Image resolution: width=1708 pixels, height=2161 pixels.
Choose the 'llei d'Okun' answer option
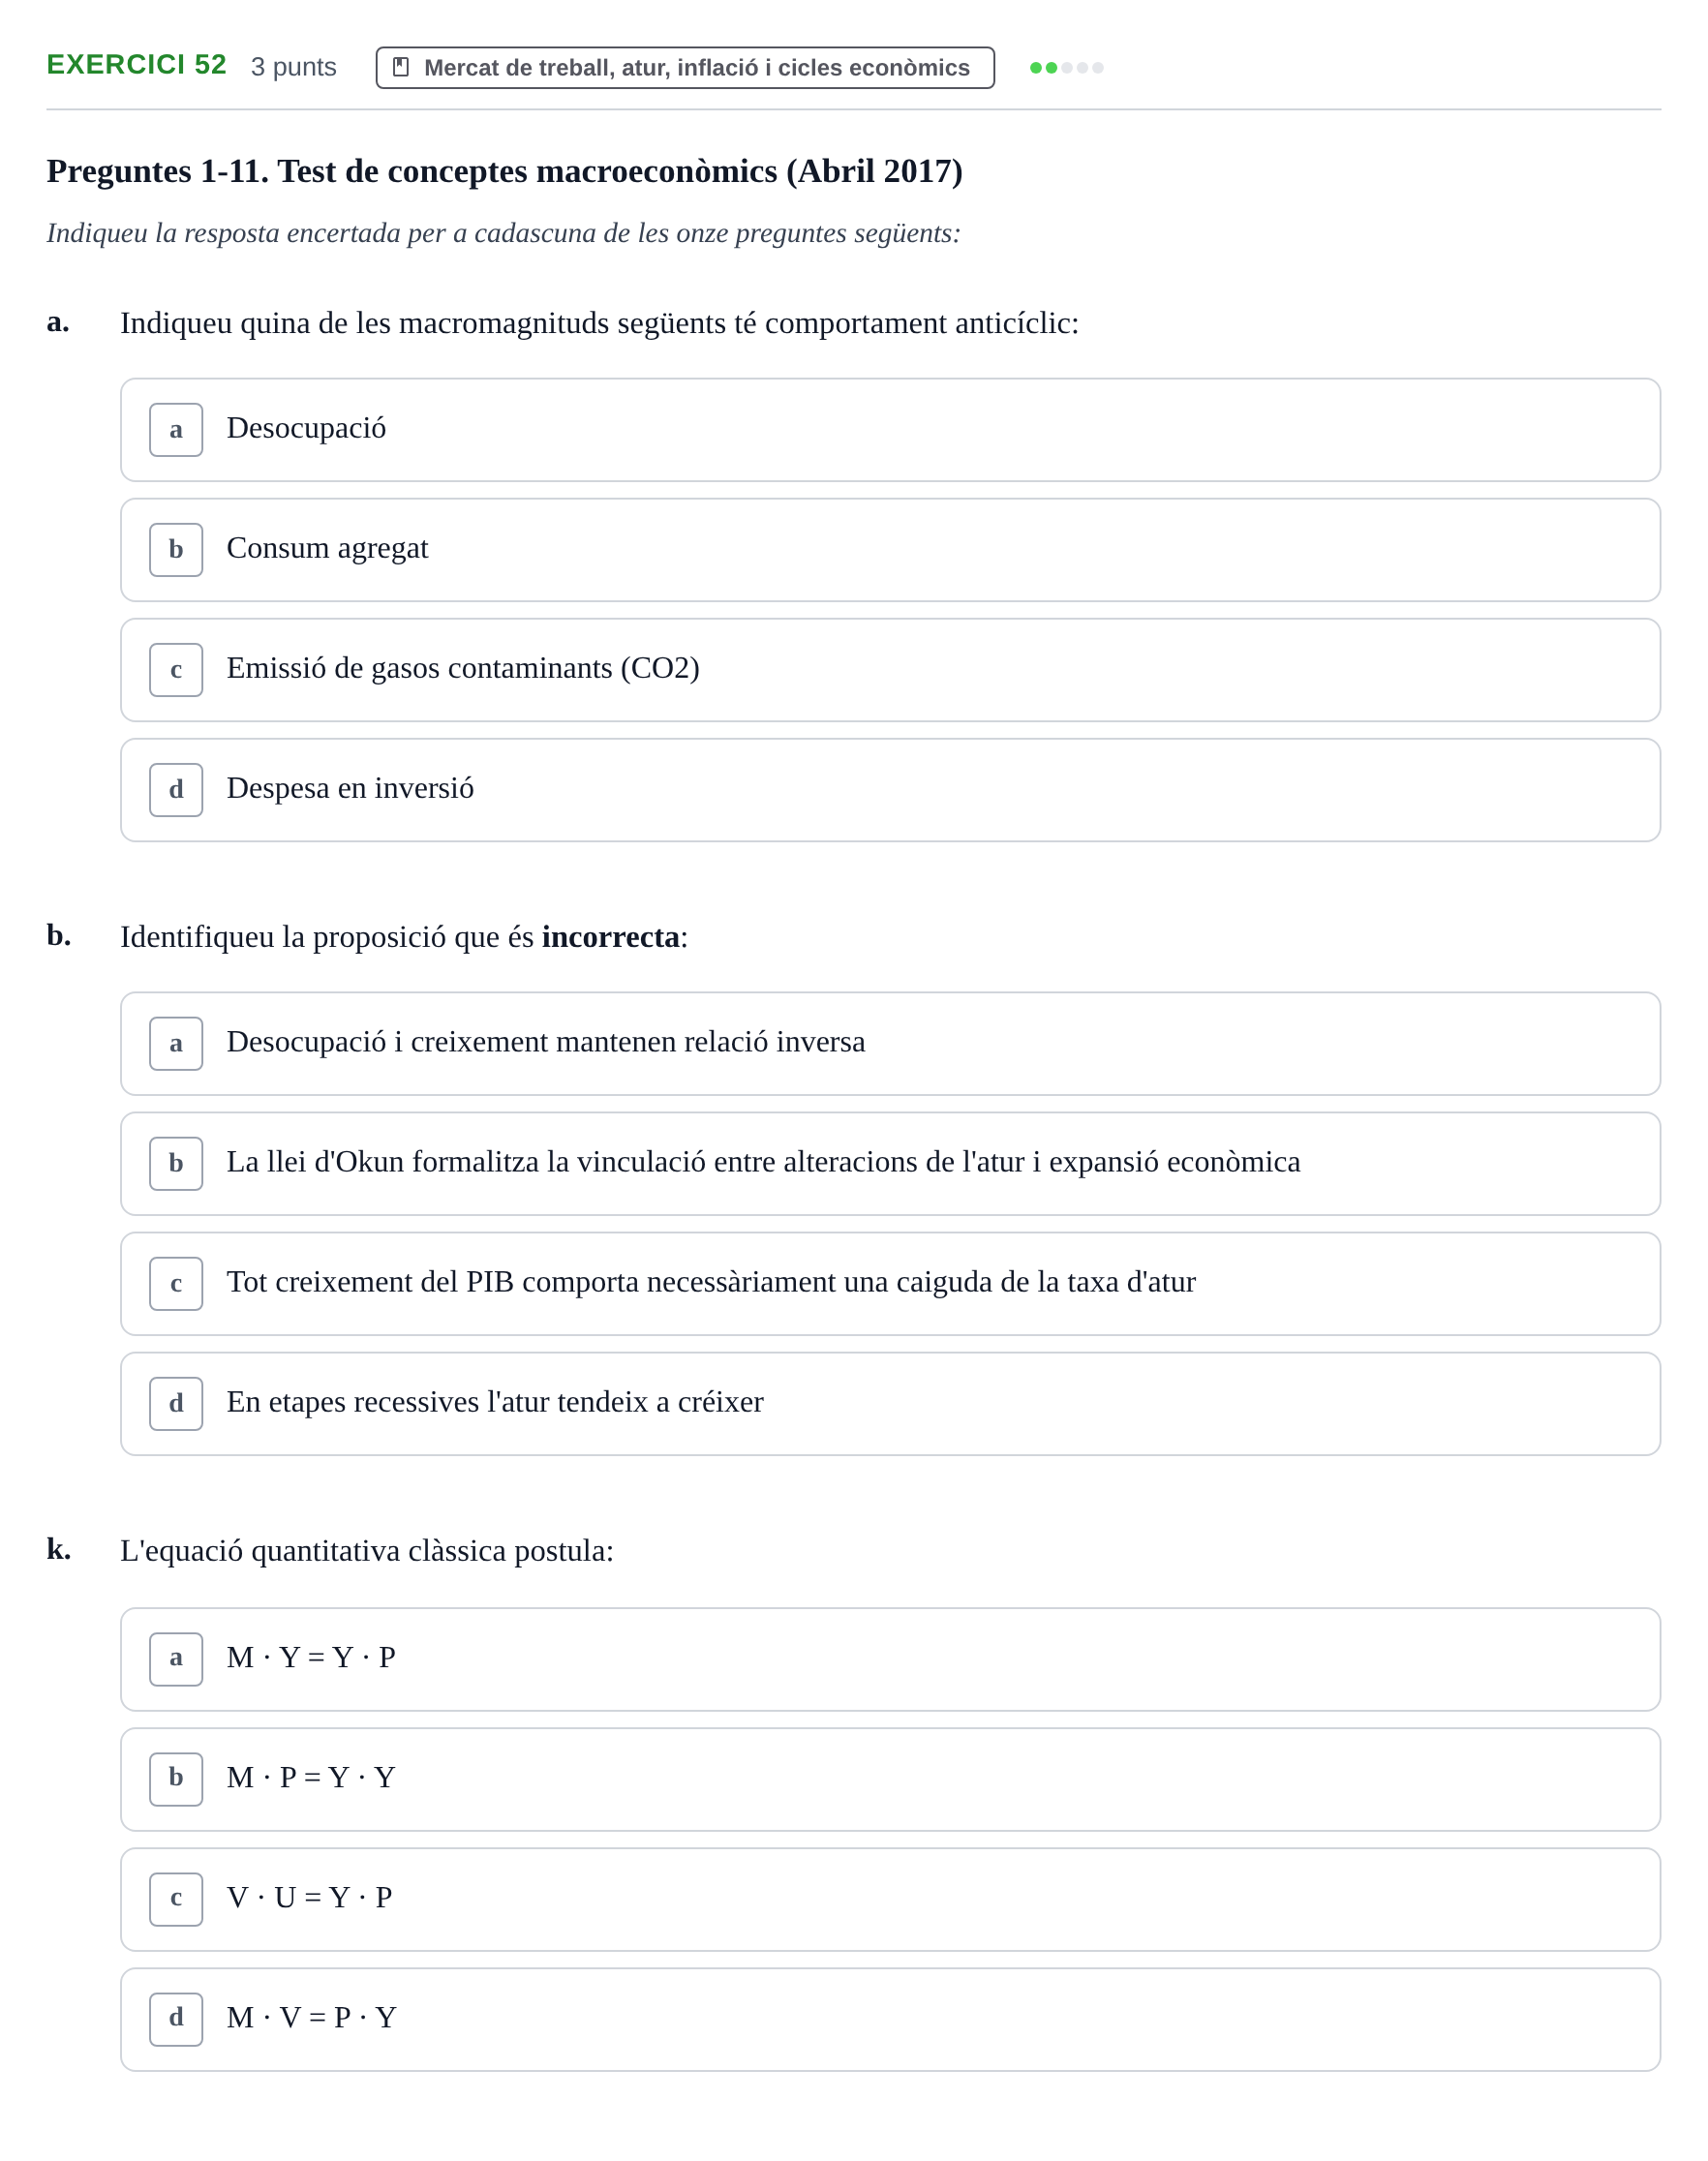pos(890,1164)
